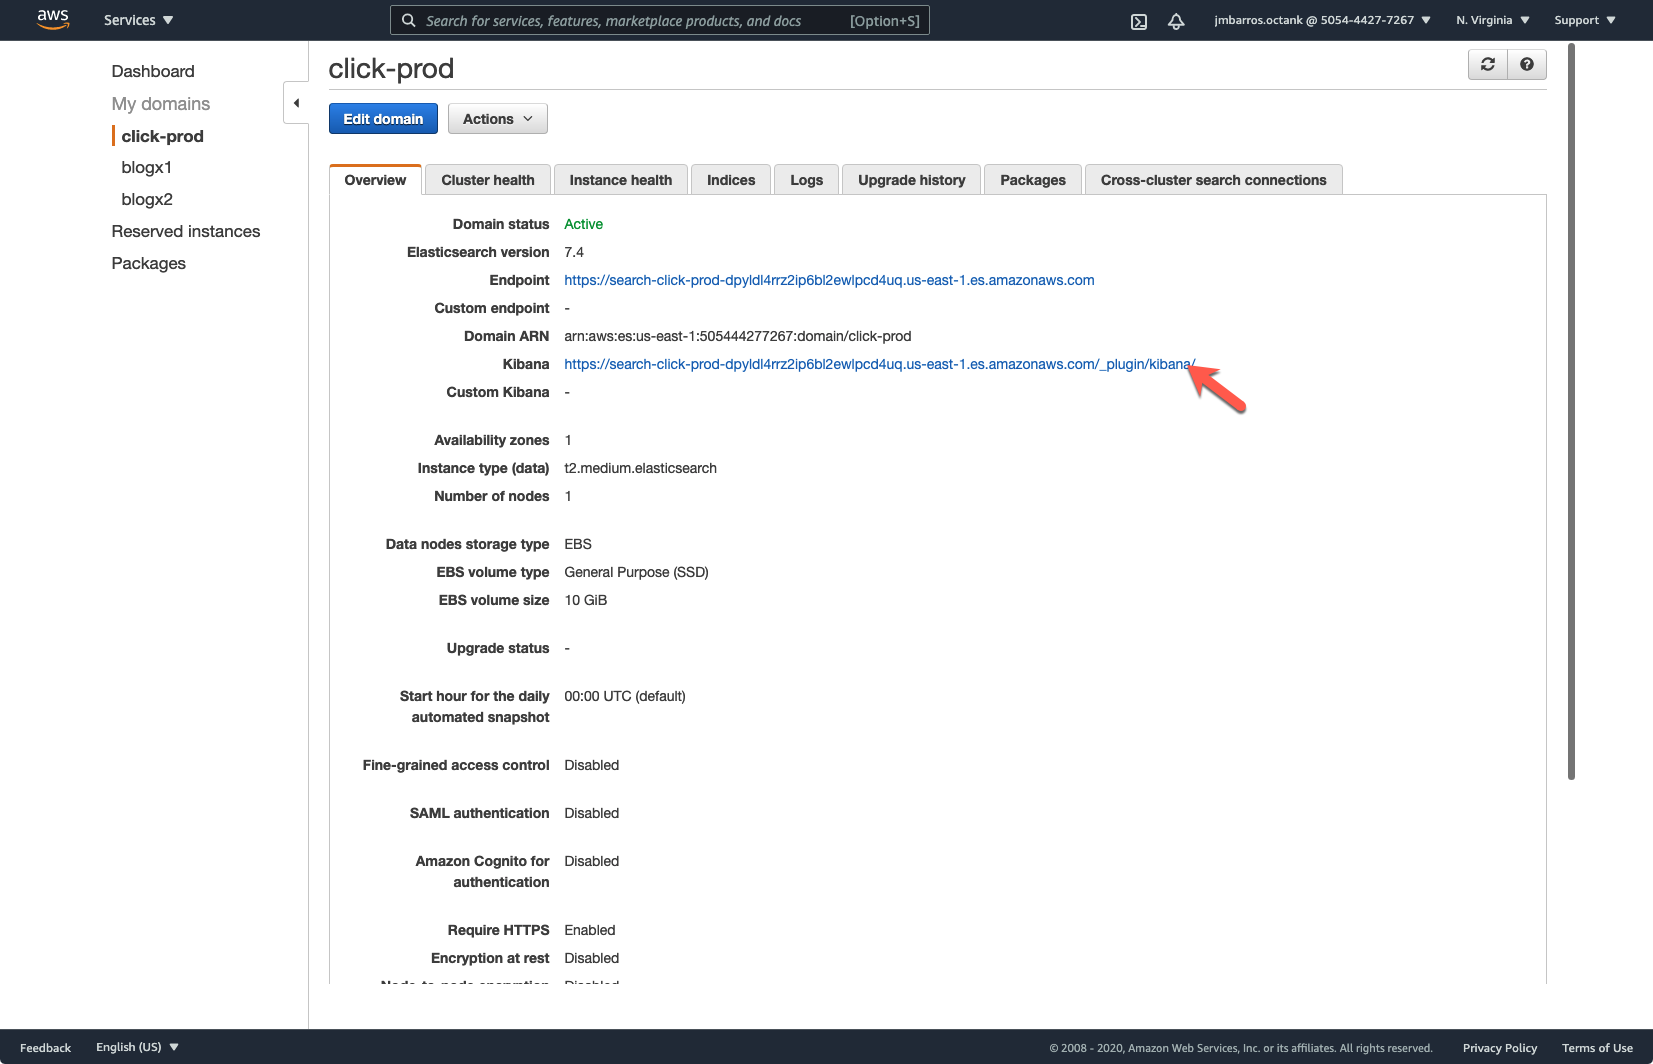This screenshot has width=1653, height=1064.
Task: Open the Terms of Use link
Action: point(1597,1048)
